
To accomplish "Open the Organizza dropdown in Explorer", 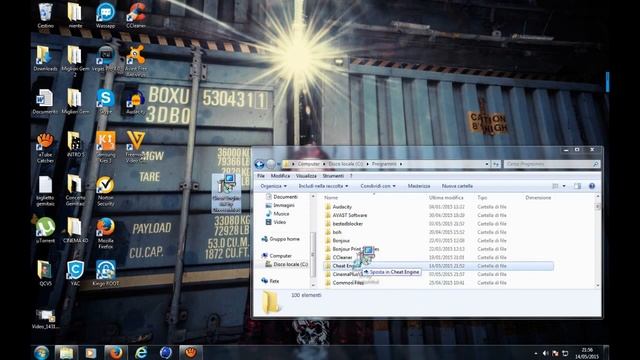I will coord(273,186).
